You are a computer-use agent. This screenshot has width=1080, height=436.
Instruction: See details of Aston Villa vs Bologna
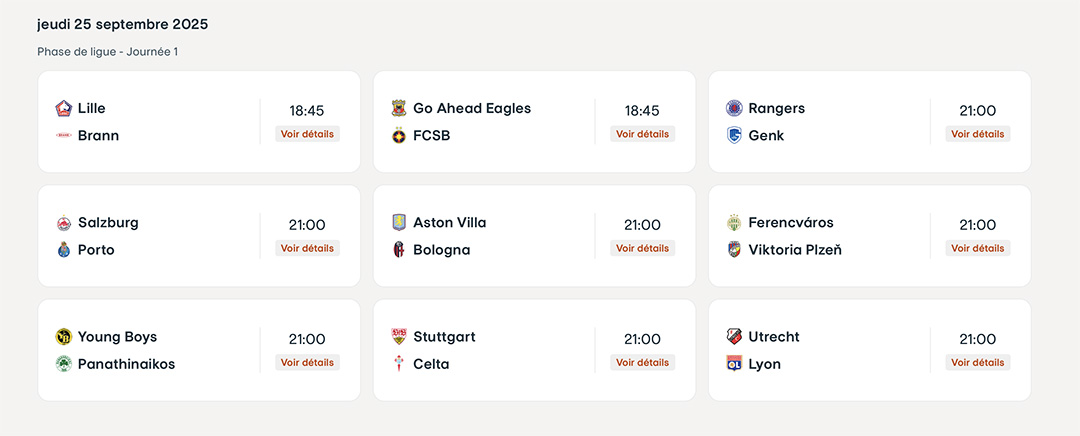(x=642, y=248)
